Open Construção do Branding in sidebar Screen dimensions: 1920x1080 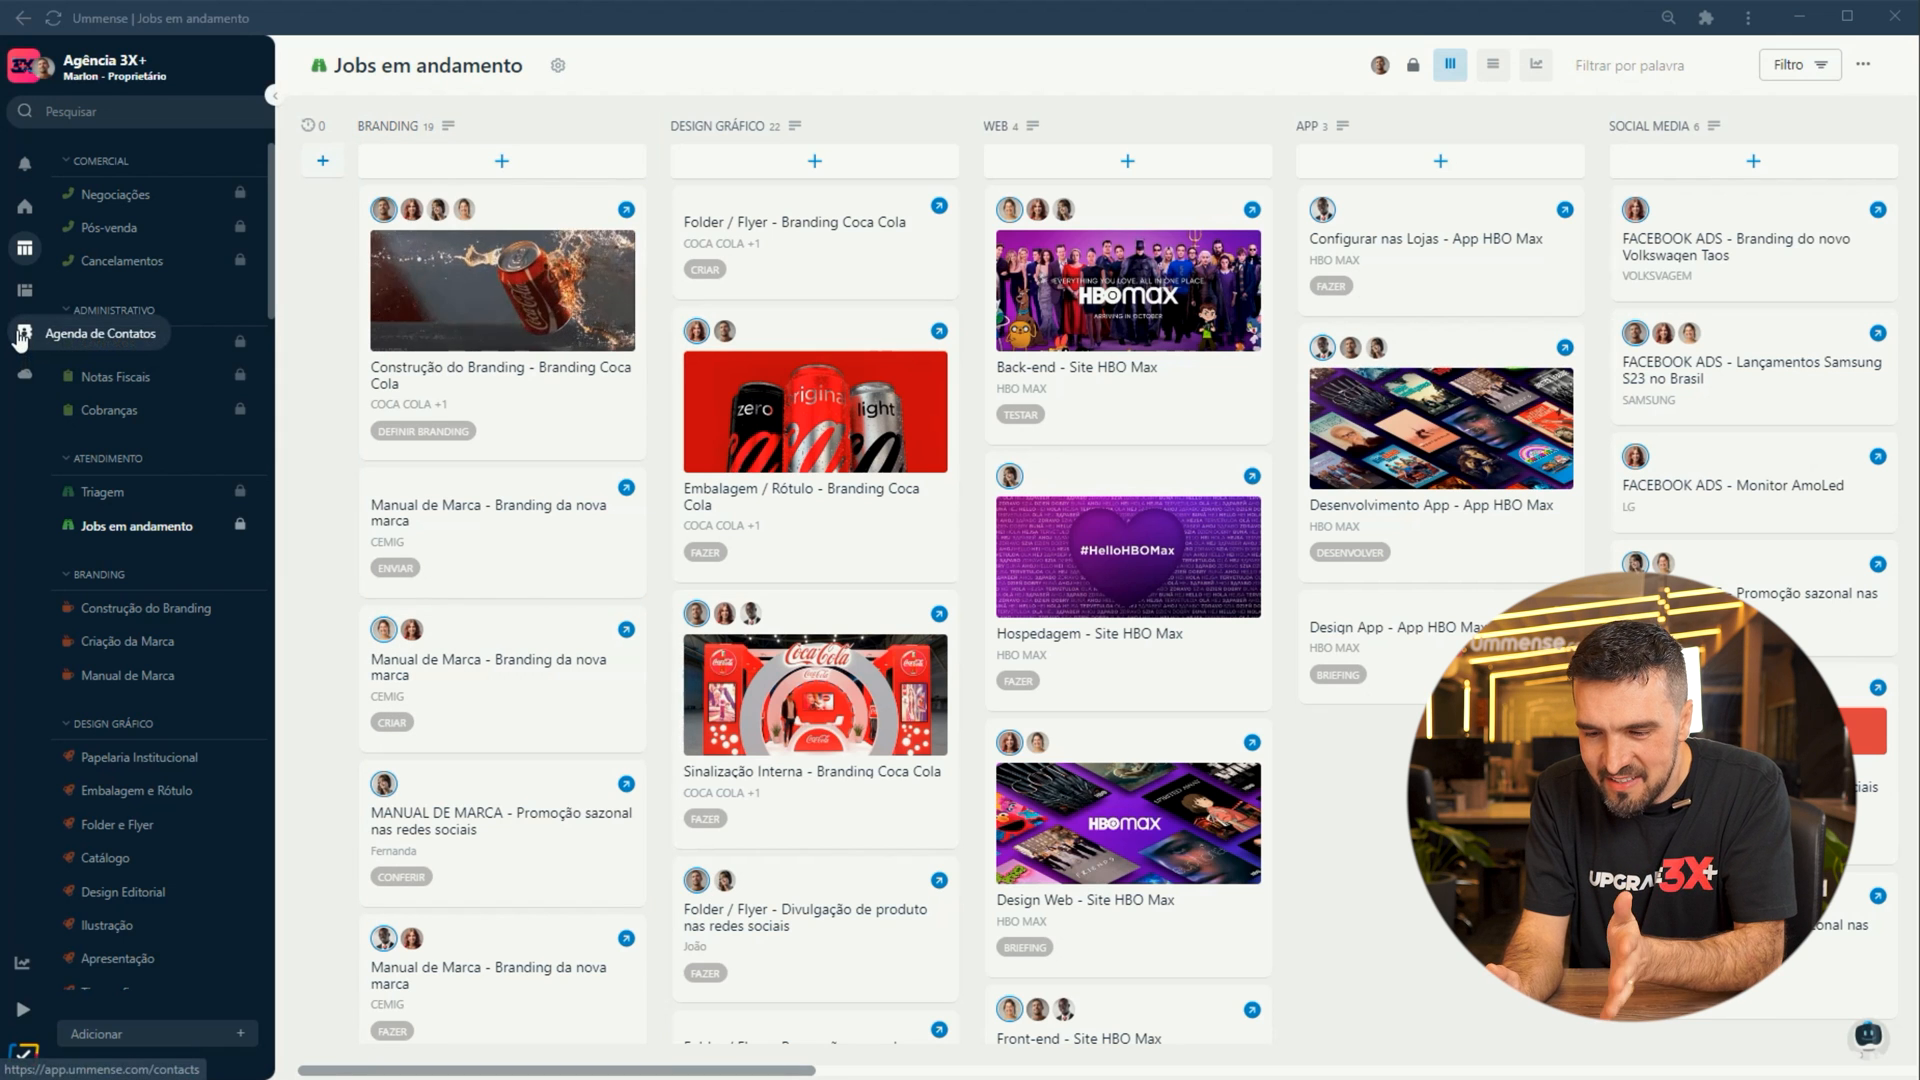point(146,608)
